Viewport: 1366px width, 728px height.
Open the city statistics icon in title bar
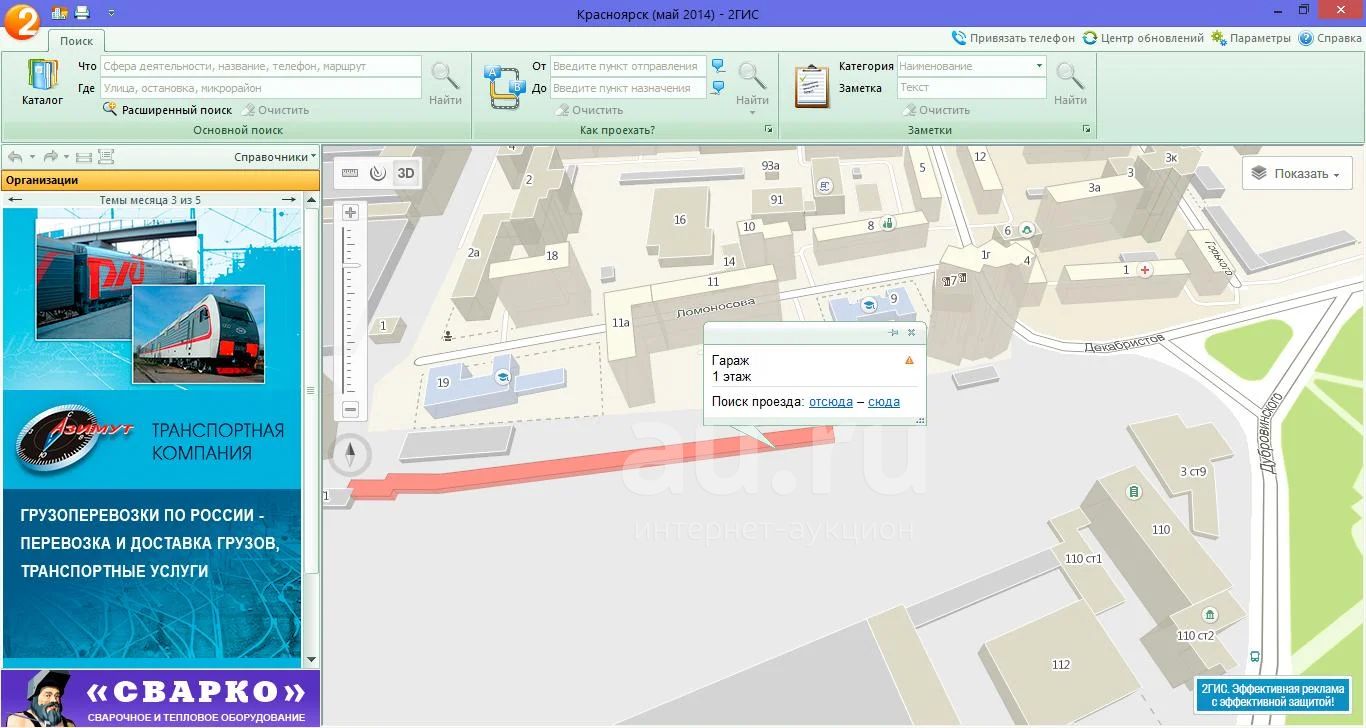(59, 12)
